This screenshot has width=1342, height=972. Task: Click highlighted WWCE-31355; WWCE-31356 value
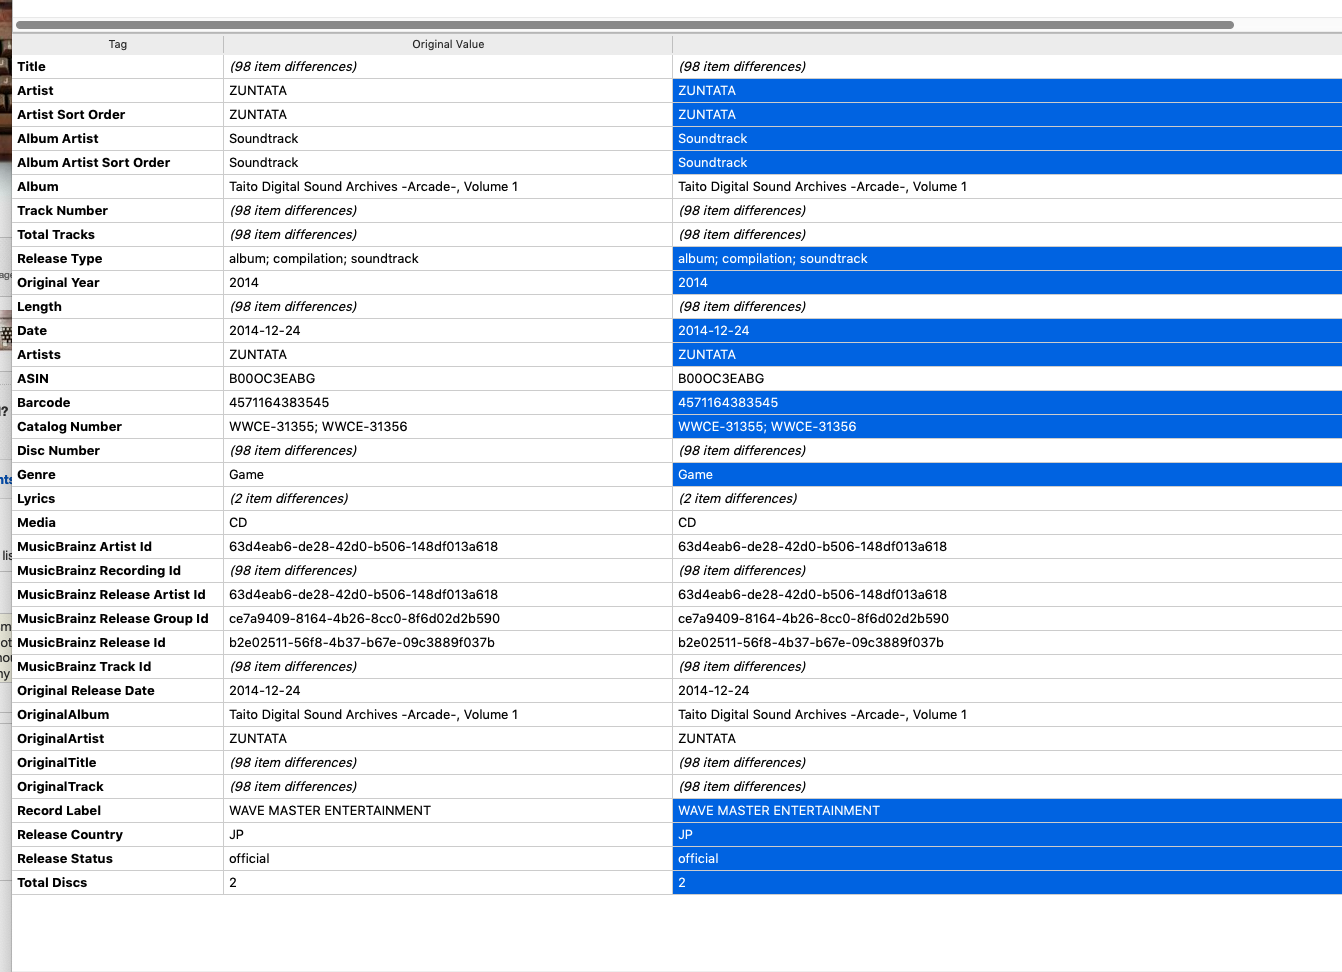point(1007,427)
